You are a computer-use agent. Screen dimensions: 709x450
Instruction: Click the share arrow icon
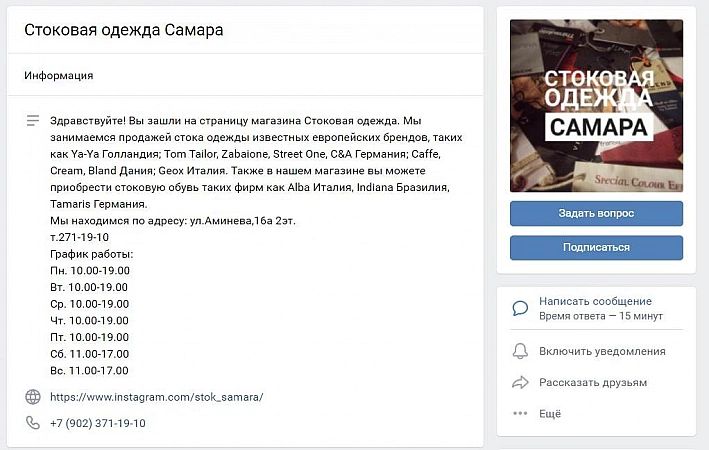click(x=520, y=382)
